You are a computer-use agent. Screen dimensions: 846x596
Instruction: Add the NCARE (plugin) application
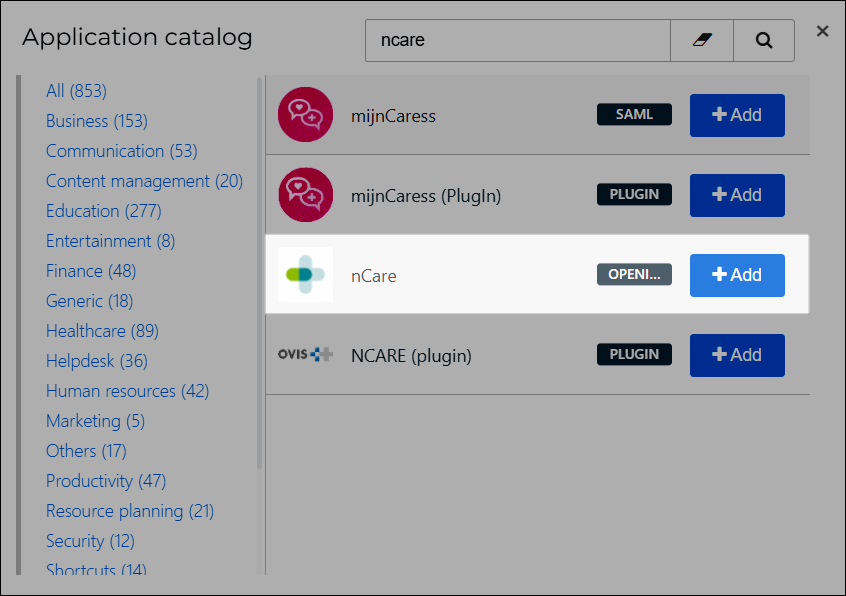(x=737, y=355)
